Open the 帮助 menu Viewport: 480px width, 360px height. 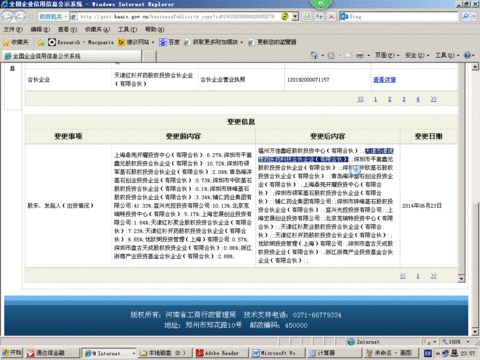[155, 29]
